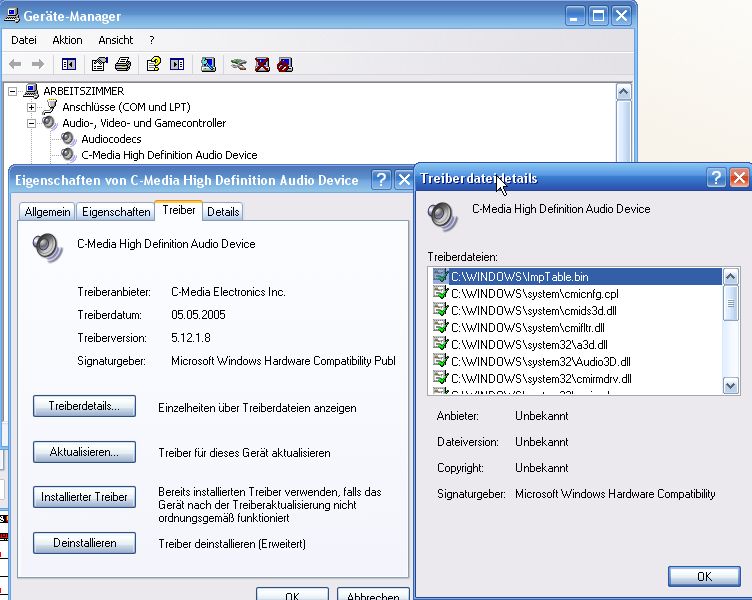The image size is (752, 600).
Task: Select C-Media High Definition Audio Device tree item
Action: (169, 155)
